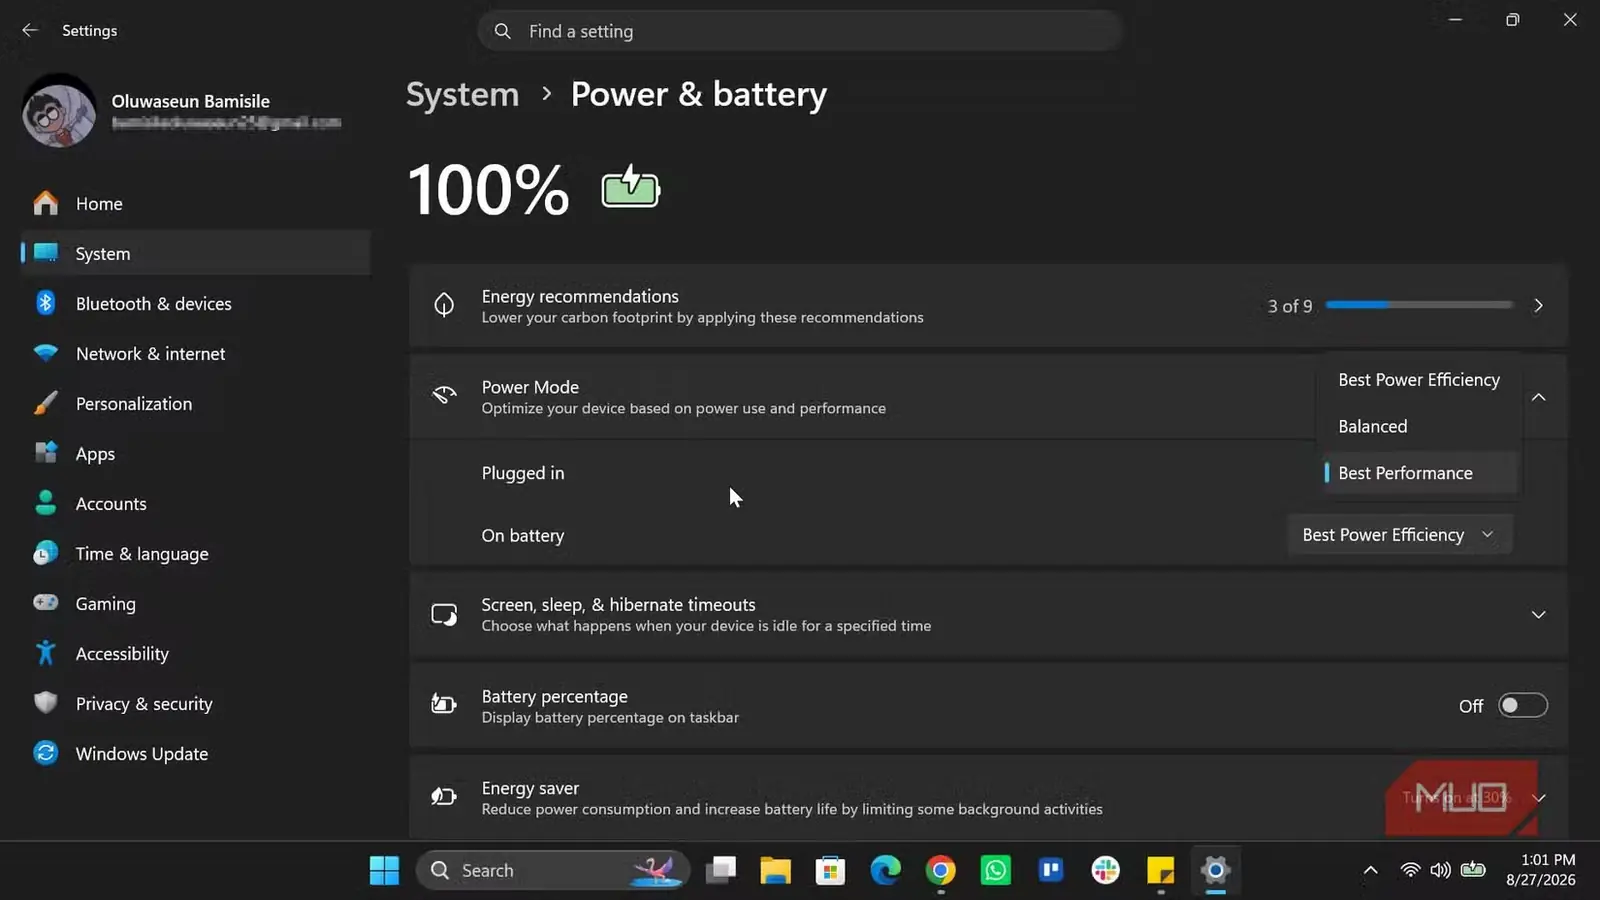Open Google Chrome from taskbar

940,870
